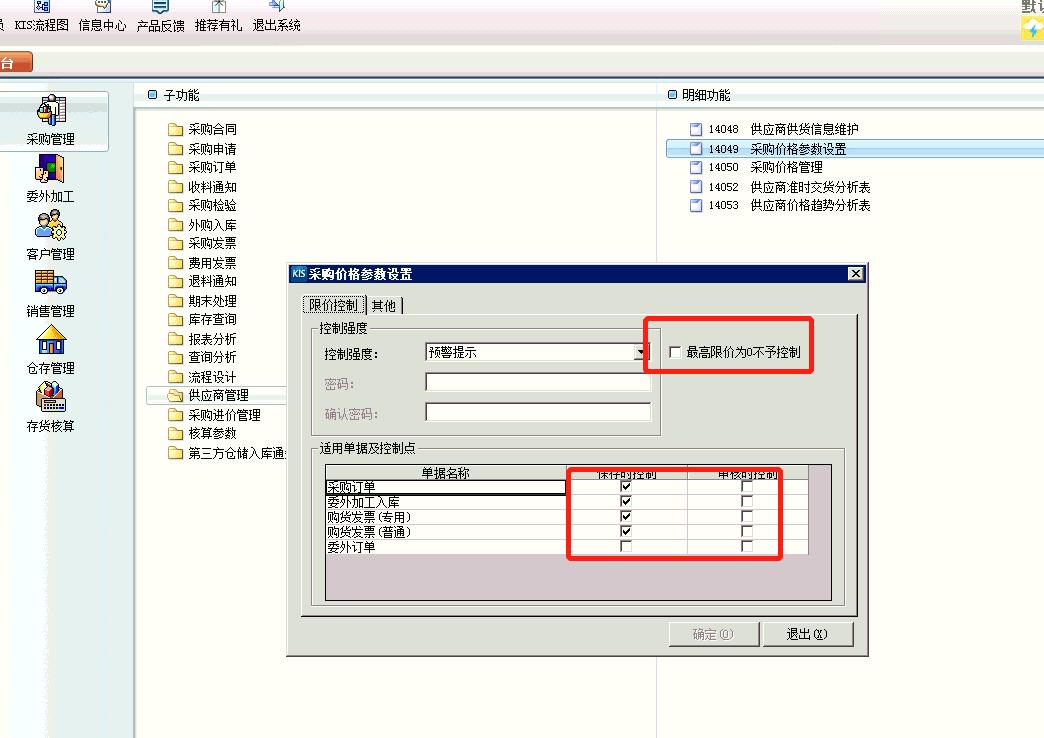Open the 外购入库 folder
The width and height of the screenshot is (1044, 738).
pos(202,224)
